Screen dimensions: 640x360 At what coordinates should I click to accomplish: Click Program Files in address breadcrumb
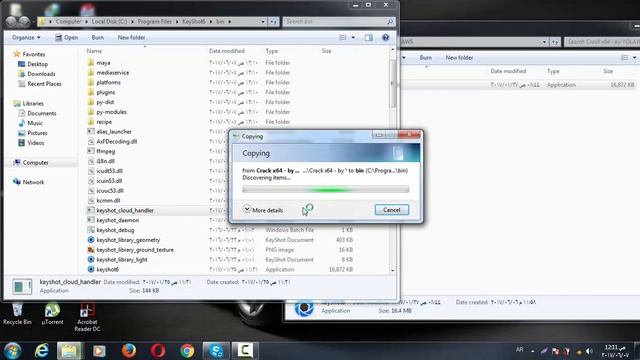click(x=154, y=21)
